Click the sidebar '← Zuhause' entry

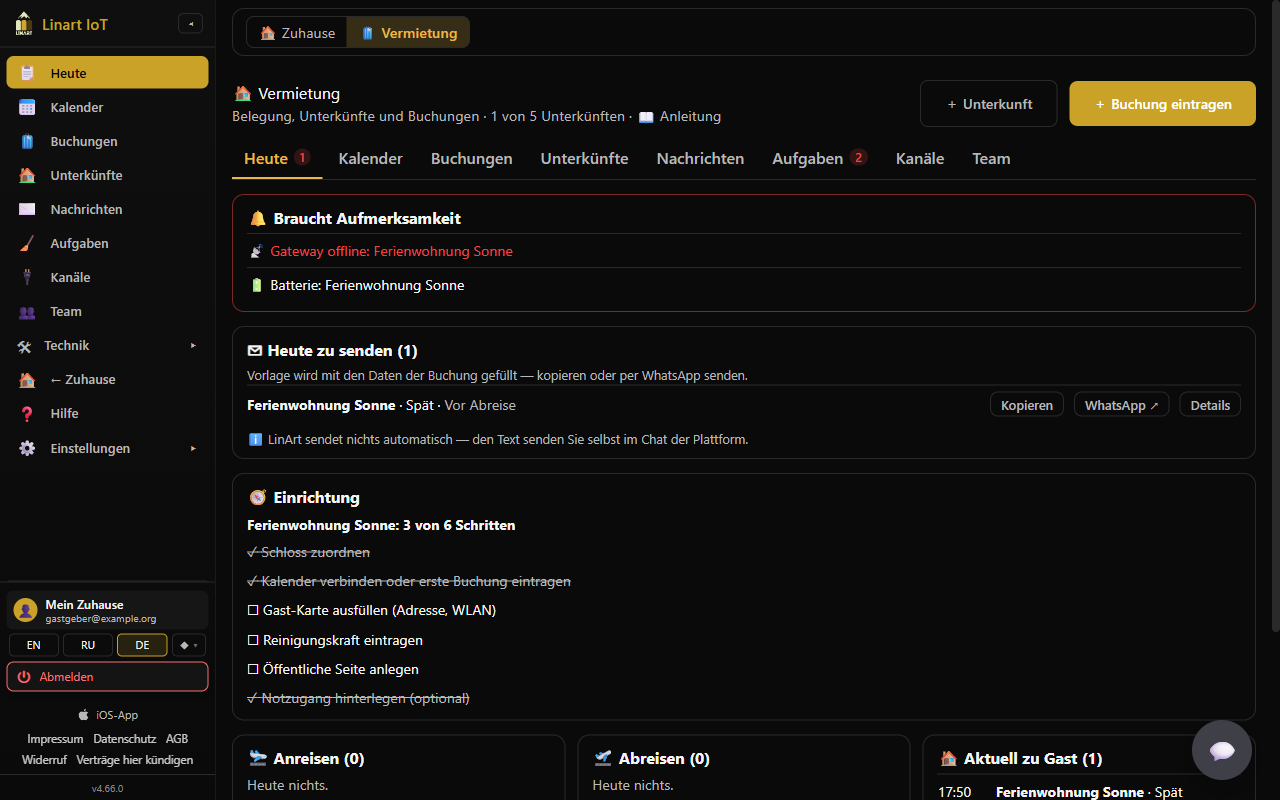pos(107,379)
